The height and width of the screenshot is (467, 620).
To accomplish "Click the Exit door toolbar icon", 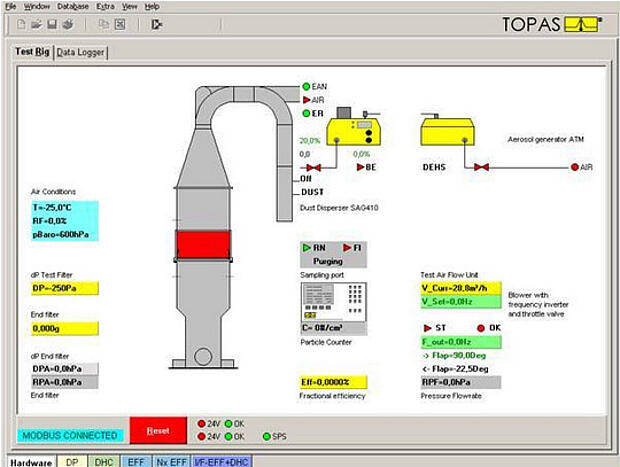I will click(157, 25).
